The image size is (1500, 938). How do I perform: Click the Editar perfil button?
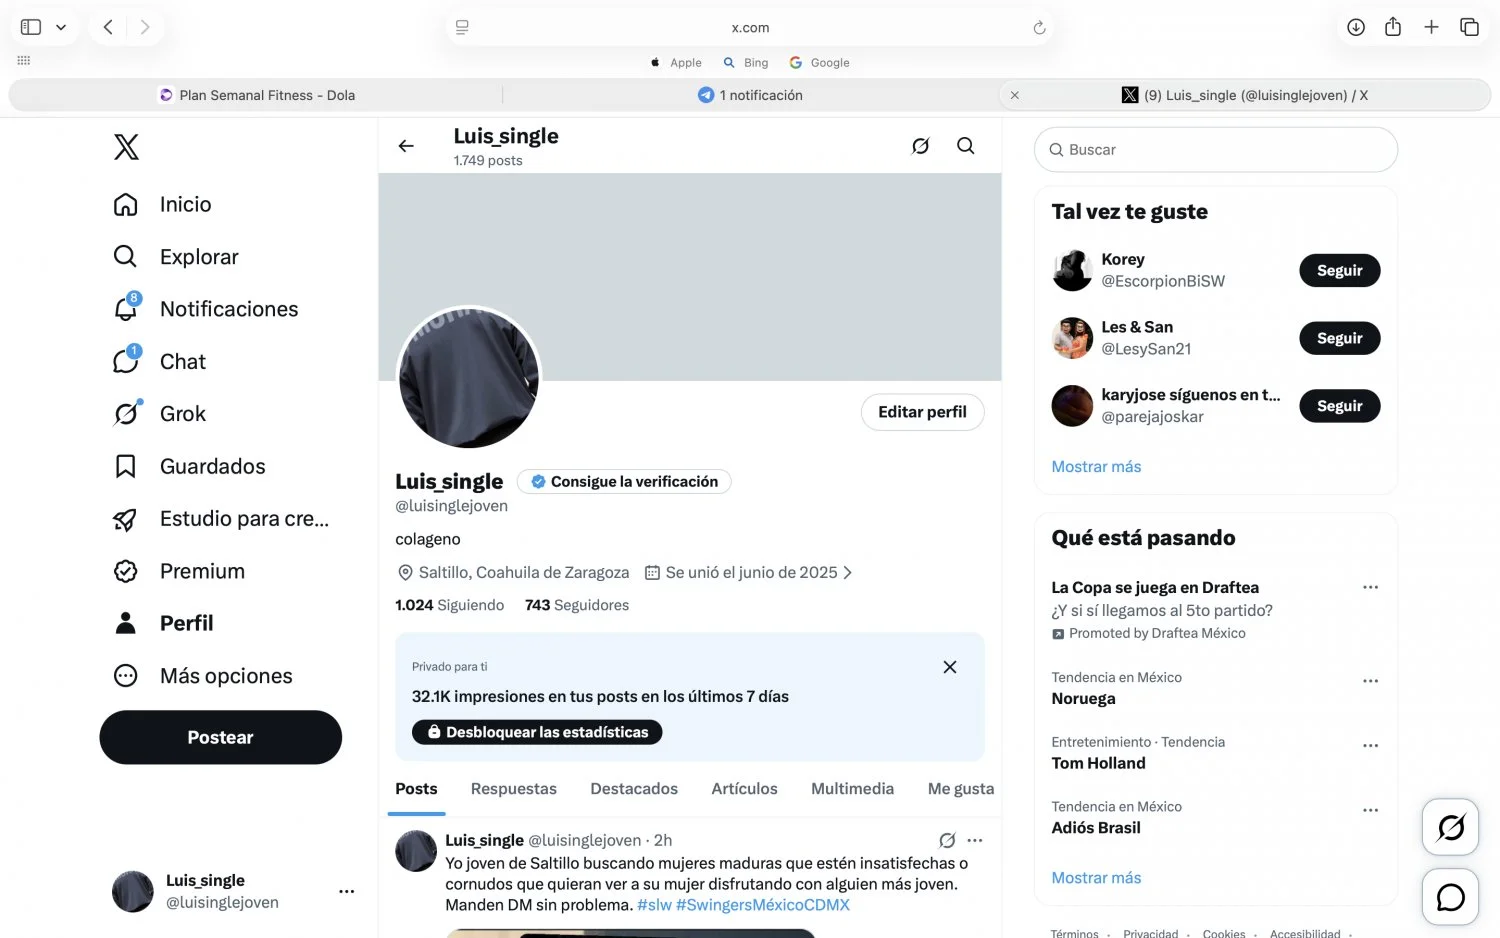pyautogui.click(x=922, y=412)
